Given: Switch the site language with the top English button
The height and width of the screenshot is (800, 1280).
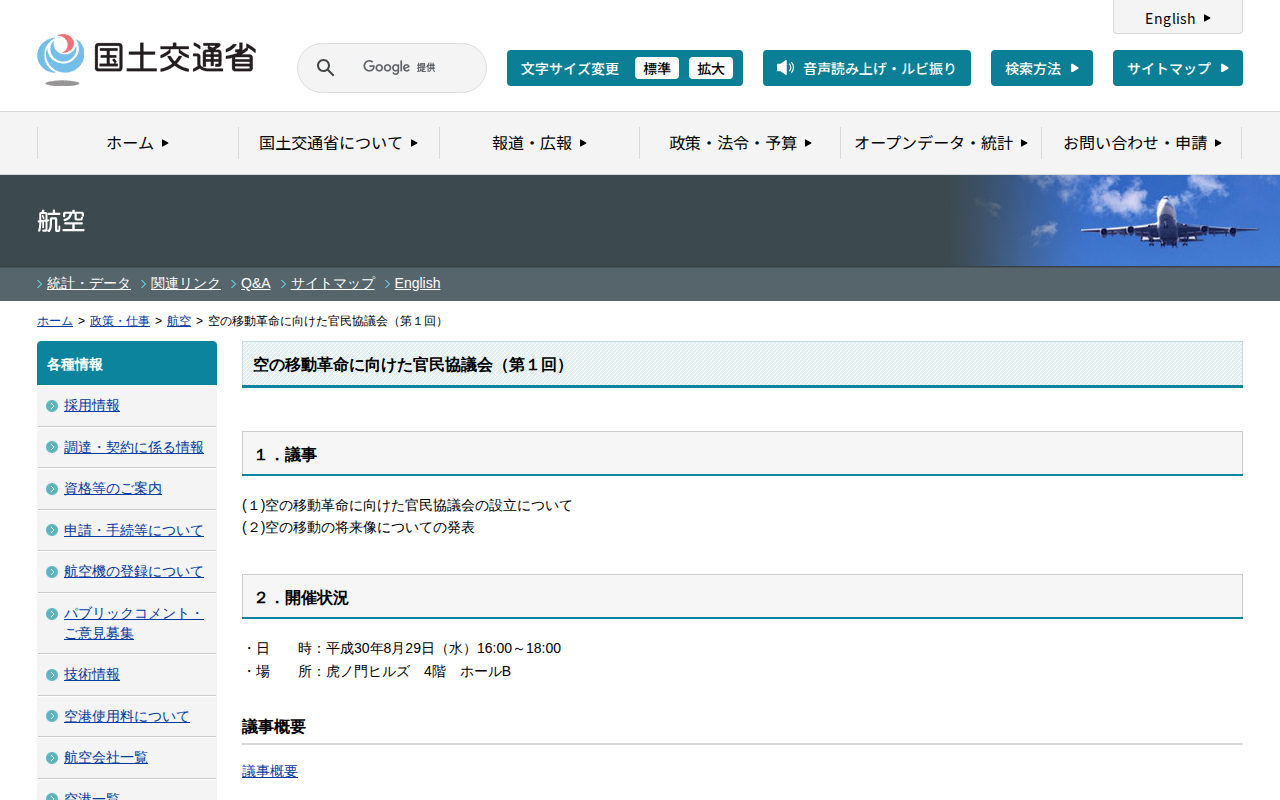Looking at the screenshot, I should coord(1177,18).
